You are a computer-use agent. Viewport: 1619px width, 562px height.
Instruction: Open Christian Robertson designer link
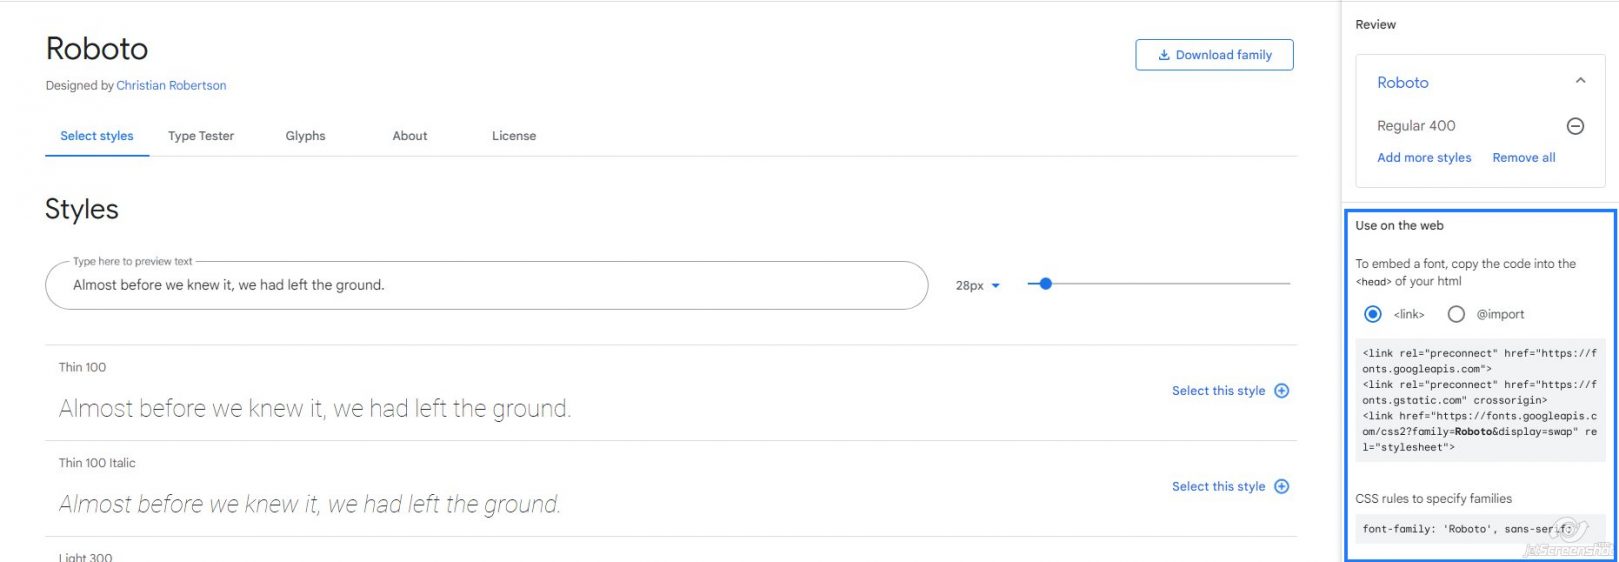click(171, 86)
